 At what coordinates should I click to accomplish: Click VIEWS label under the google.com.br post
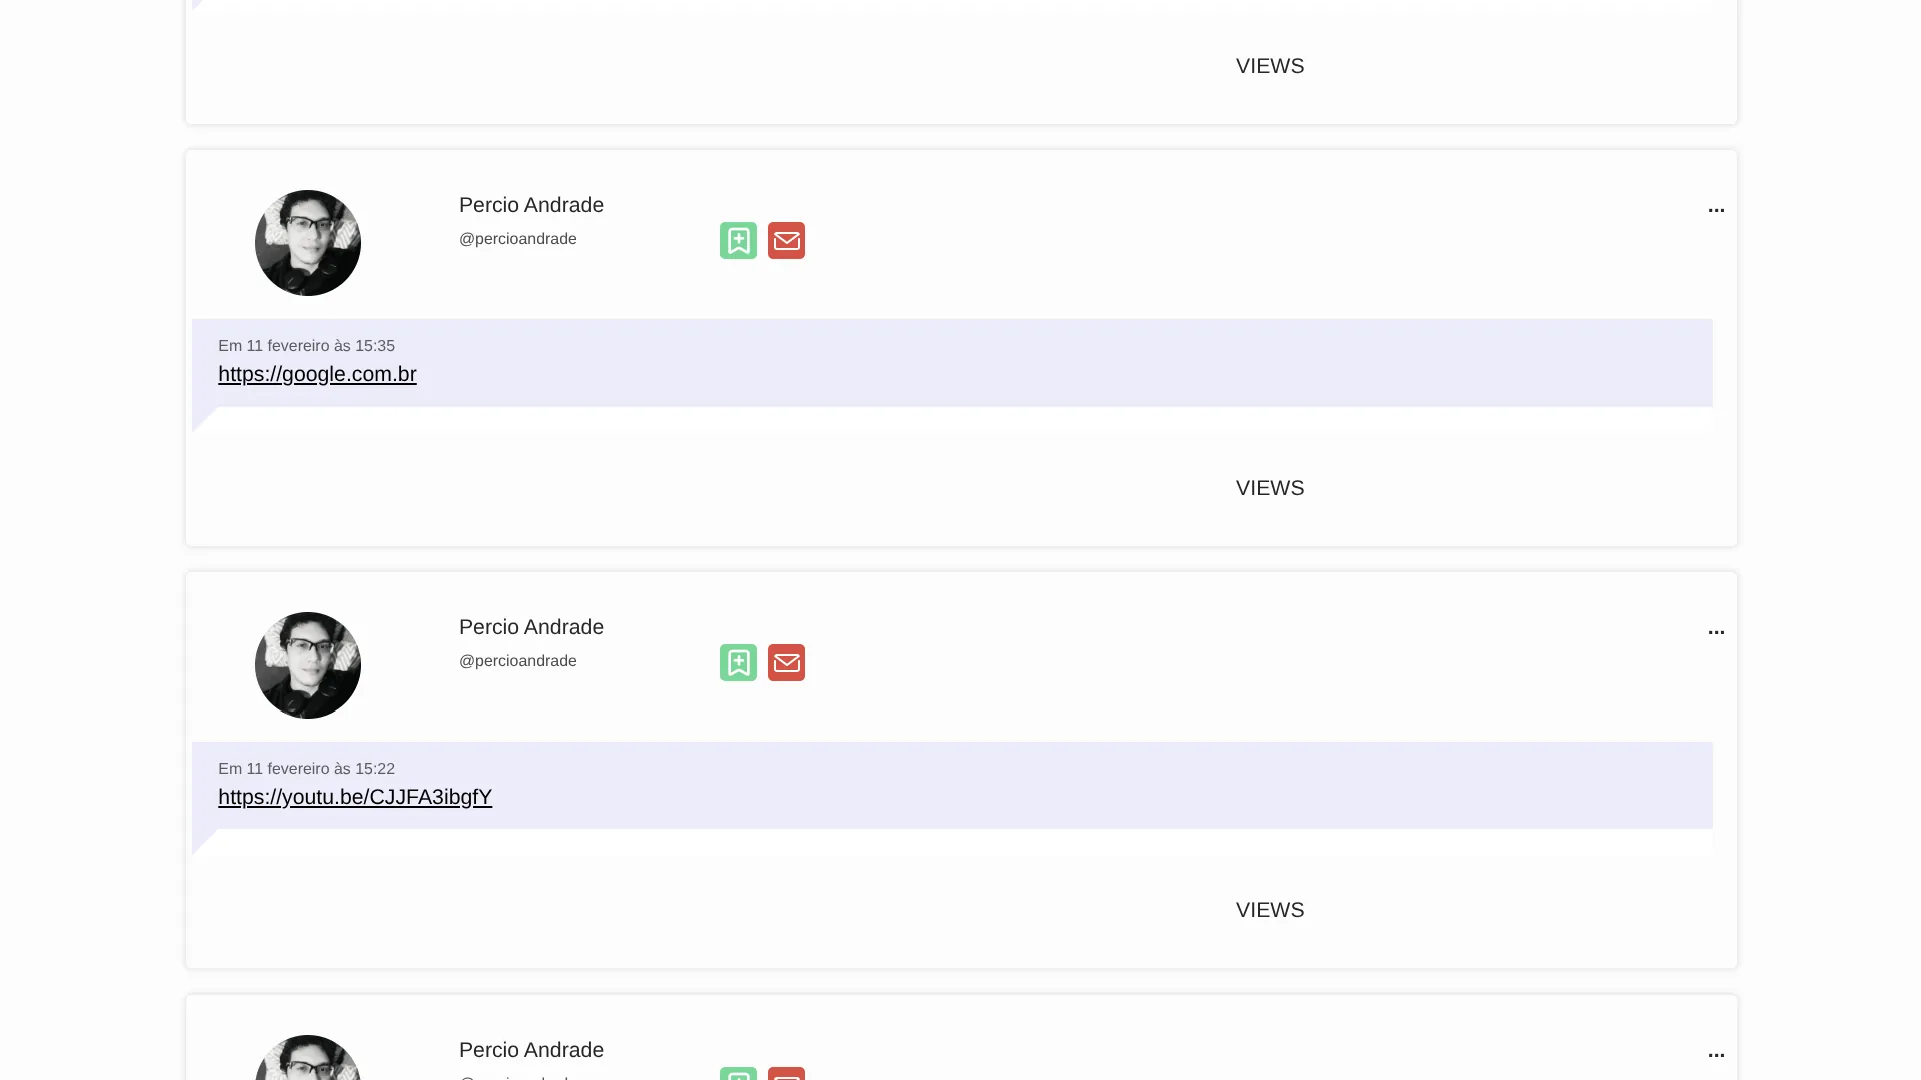[1270, 488]
